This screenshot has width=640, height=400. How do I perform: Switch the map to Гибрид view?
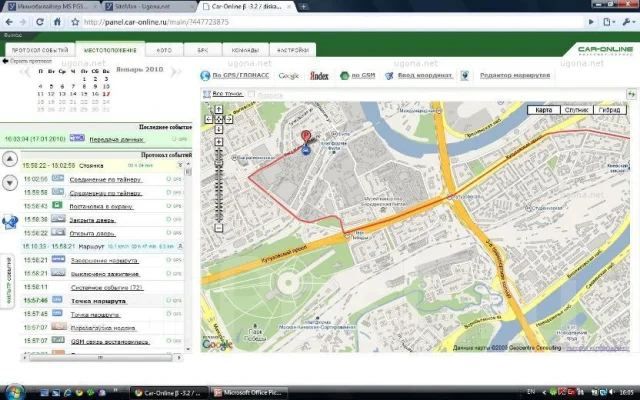(x=609, y=110)
